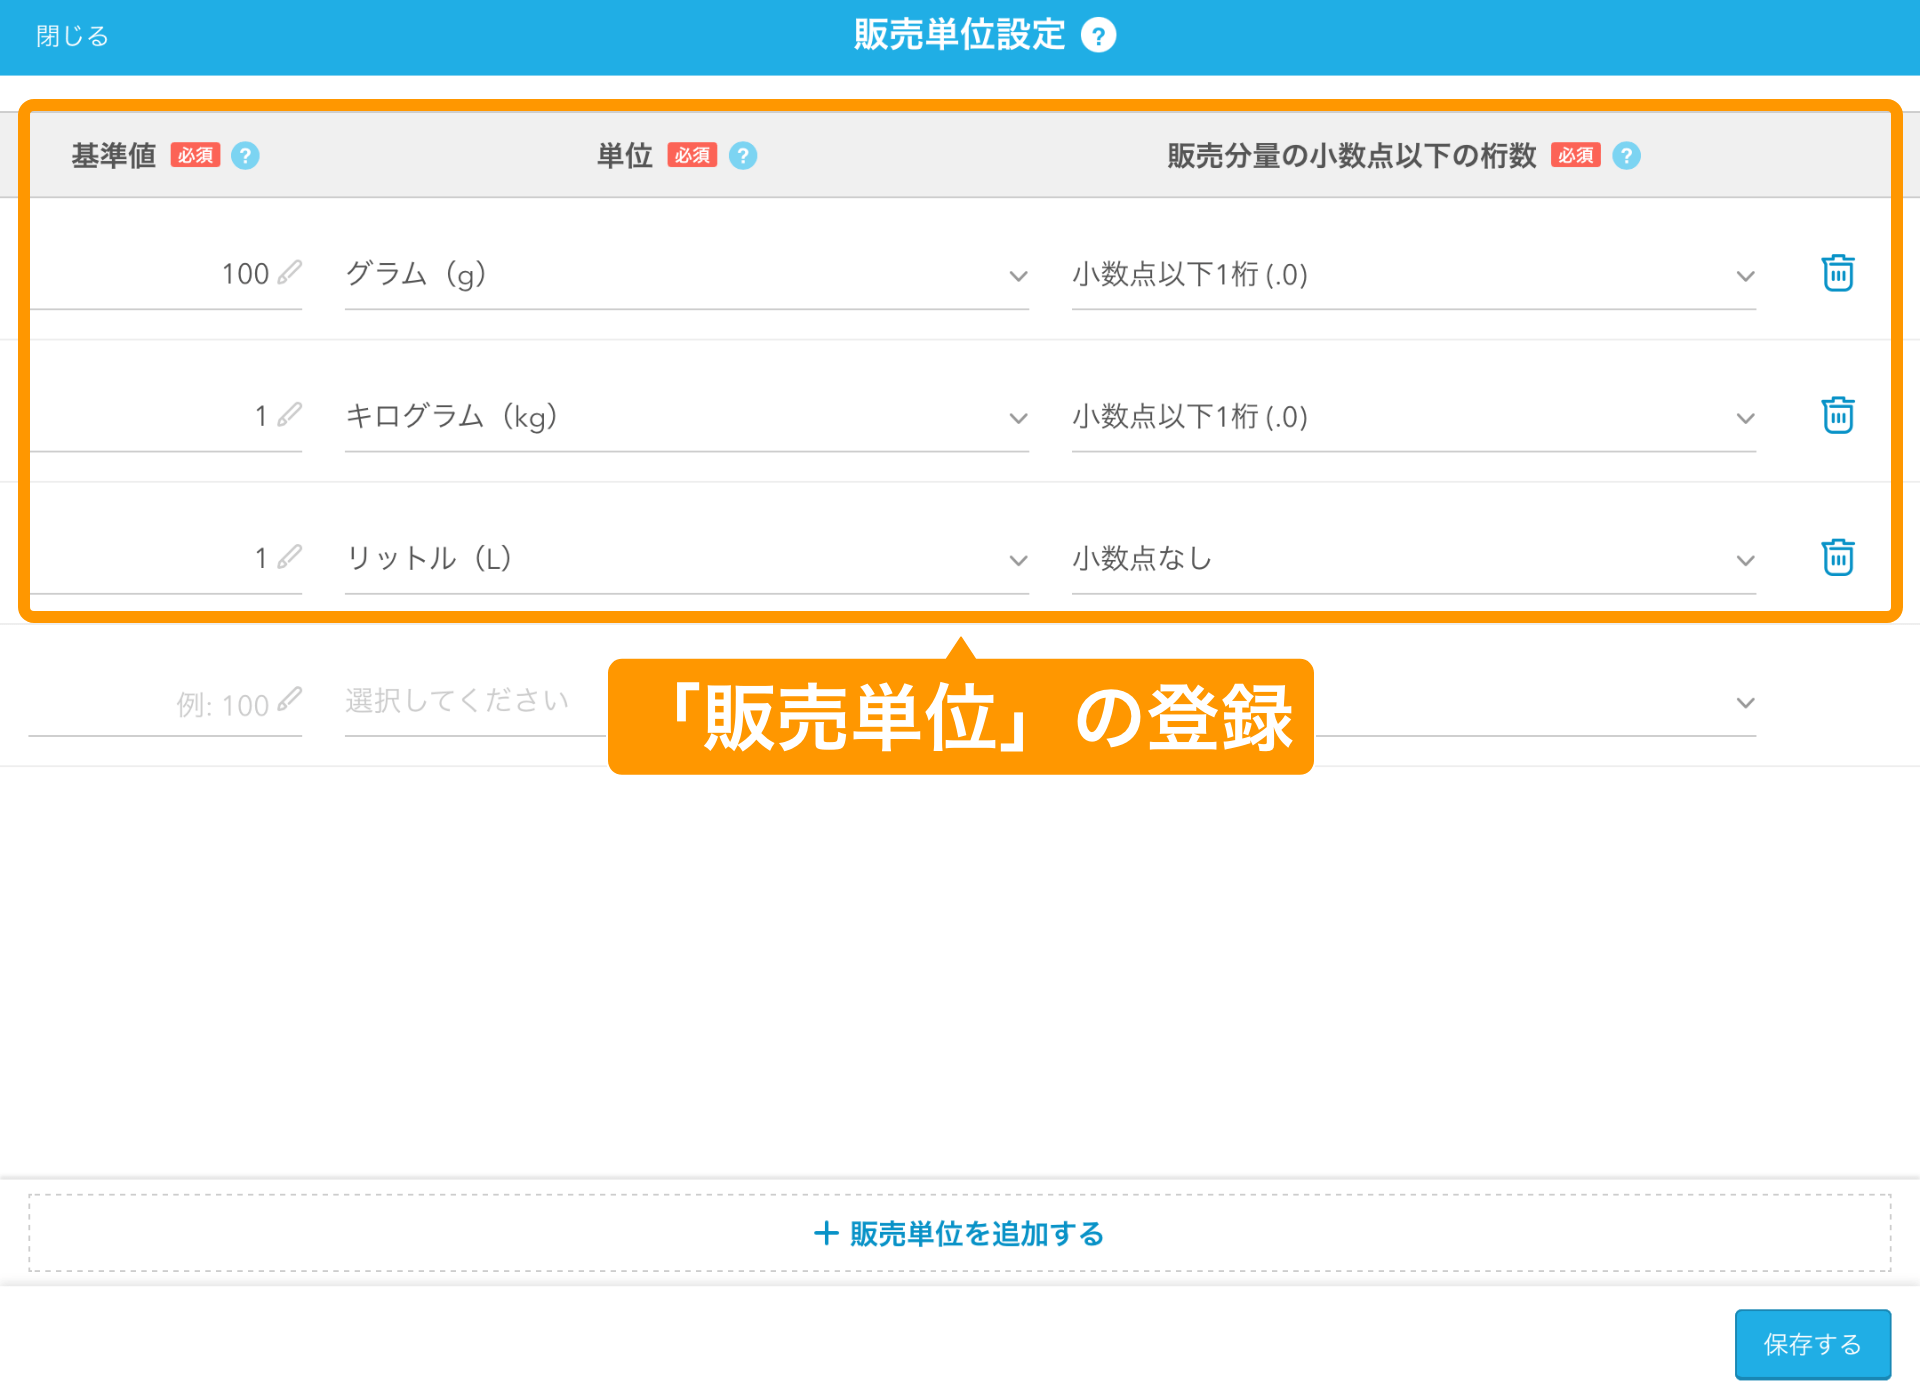
Task: Click 保存する button
Action: (1812, 1344)
